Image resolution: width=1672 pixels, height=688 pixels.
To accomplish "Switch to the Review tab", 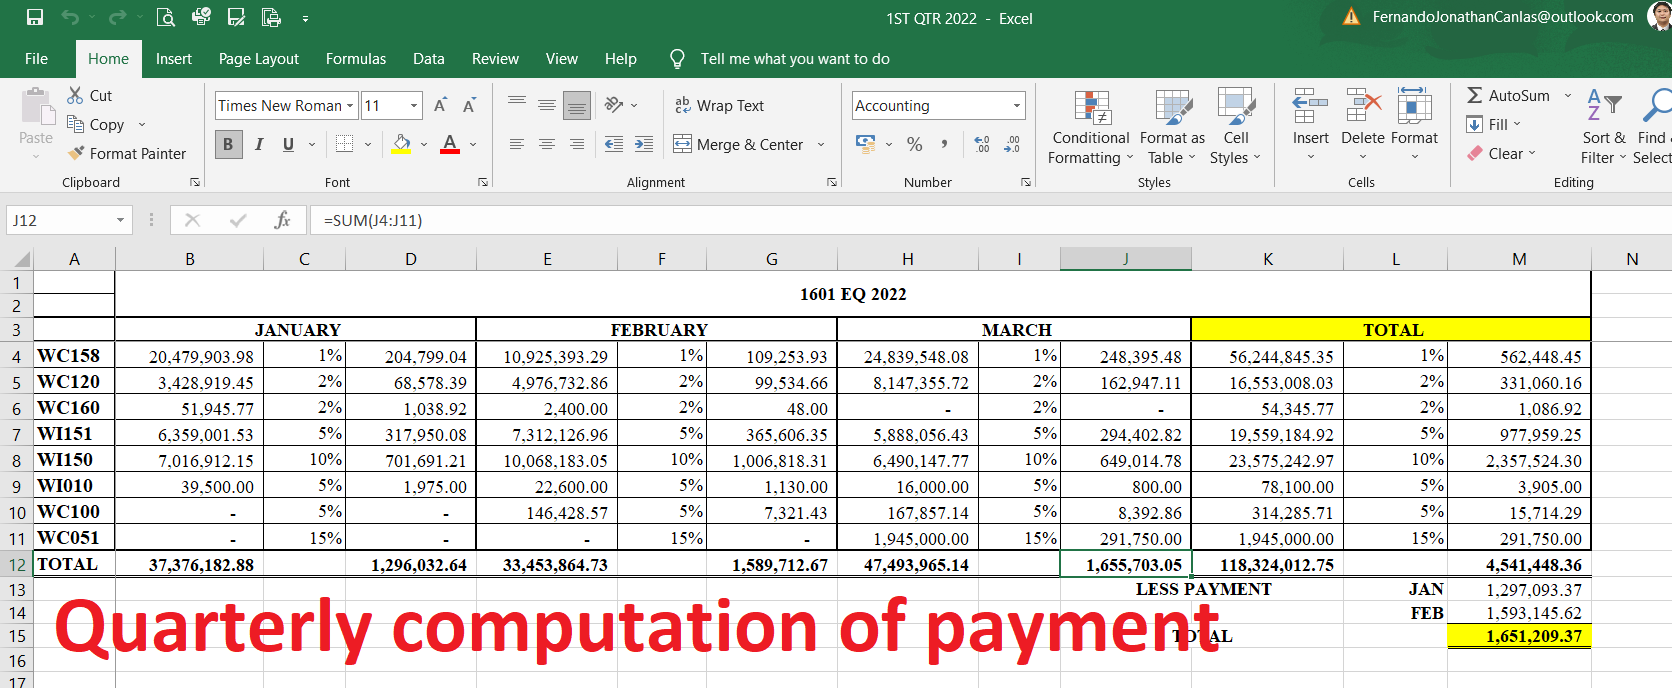I will pos(495,59).
